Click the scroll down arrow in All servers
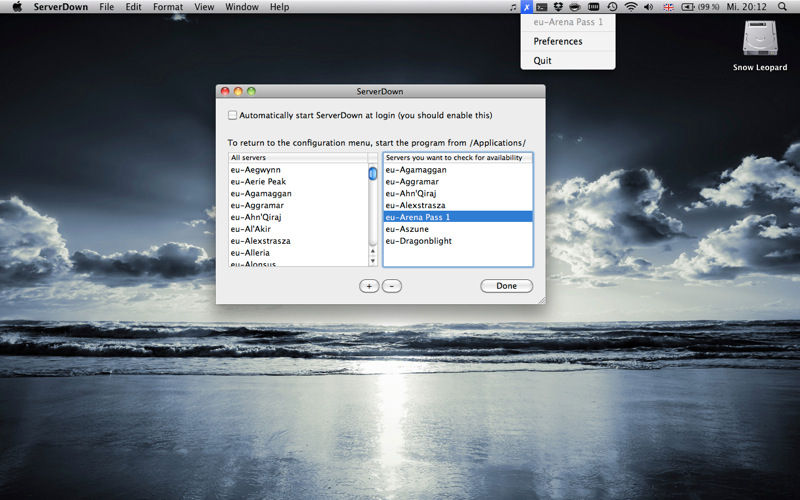Screen dimensions: 800x500 pos(372,261)
